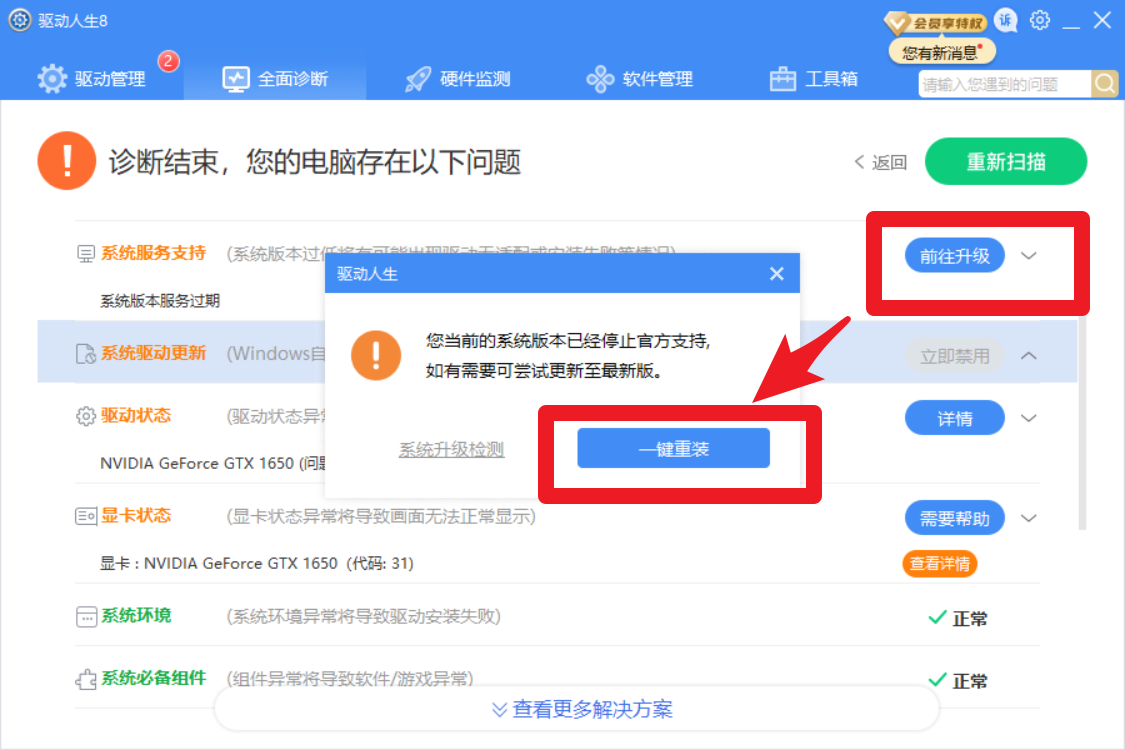This screenshot has height=750, width=1125.
Task: Click the 工具箱 toolbox icon
Action: click(x=783, y=79)
